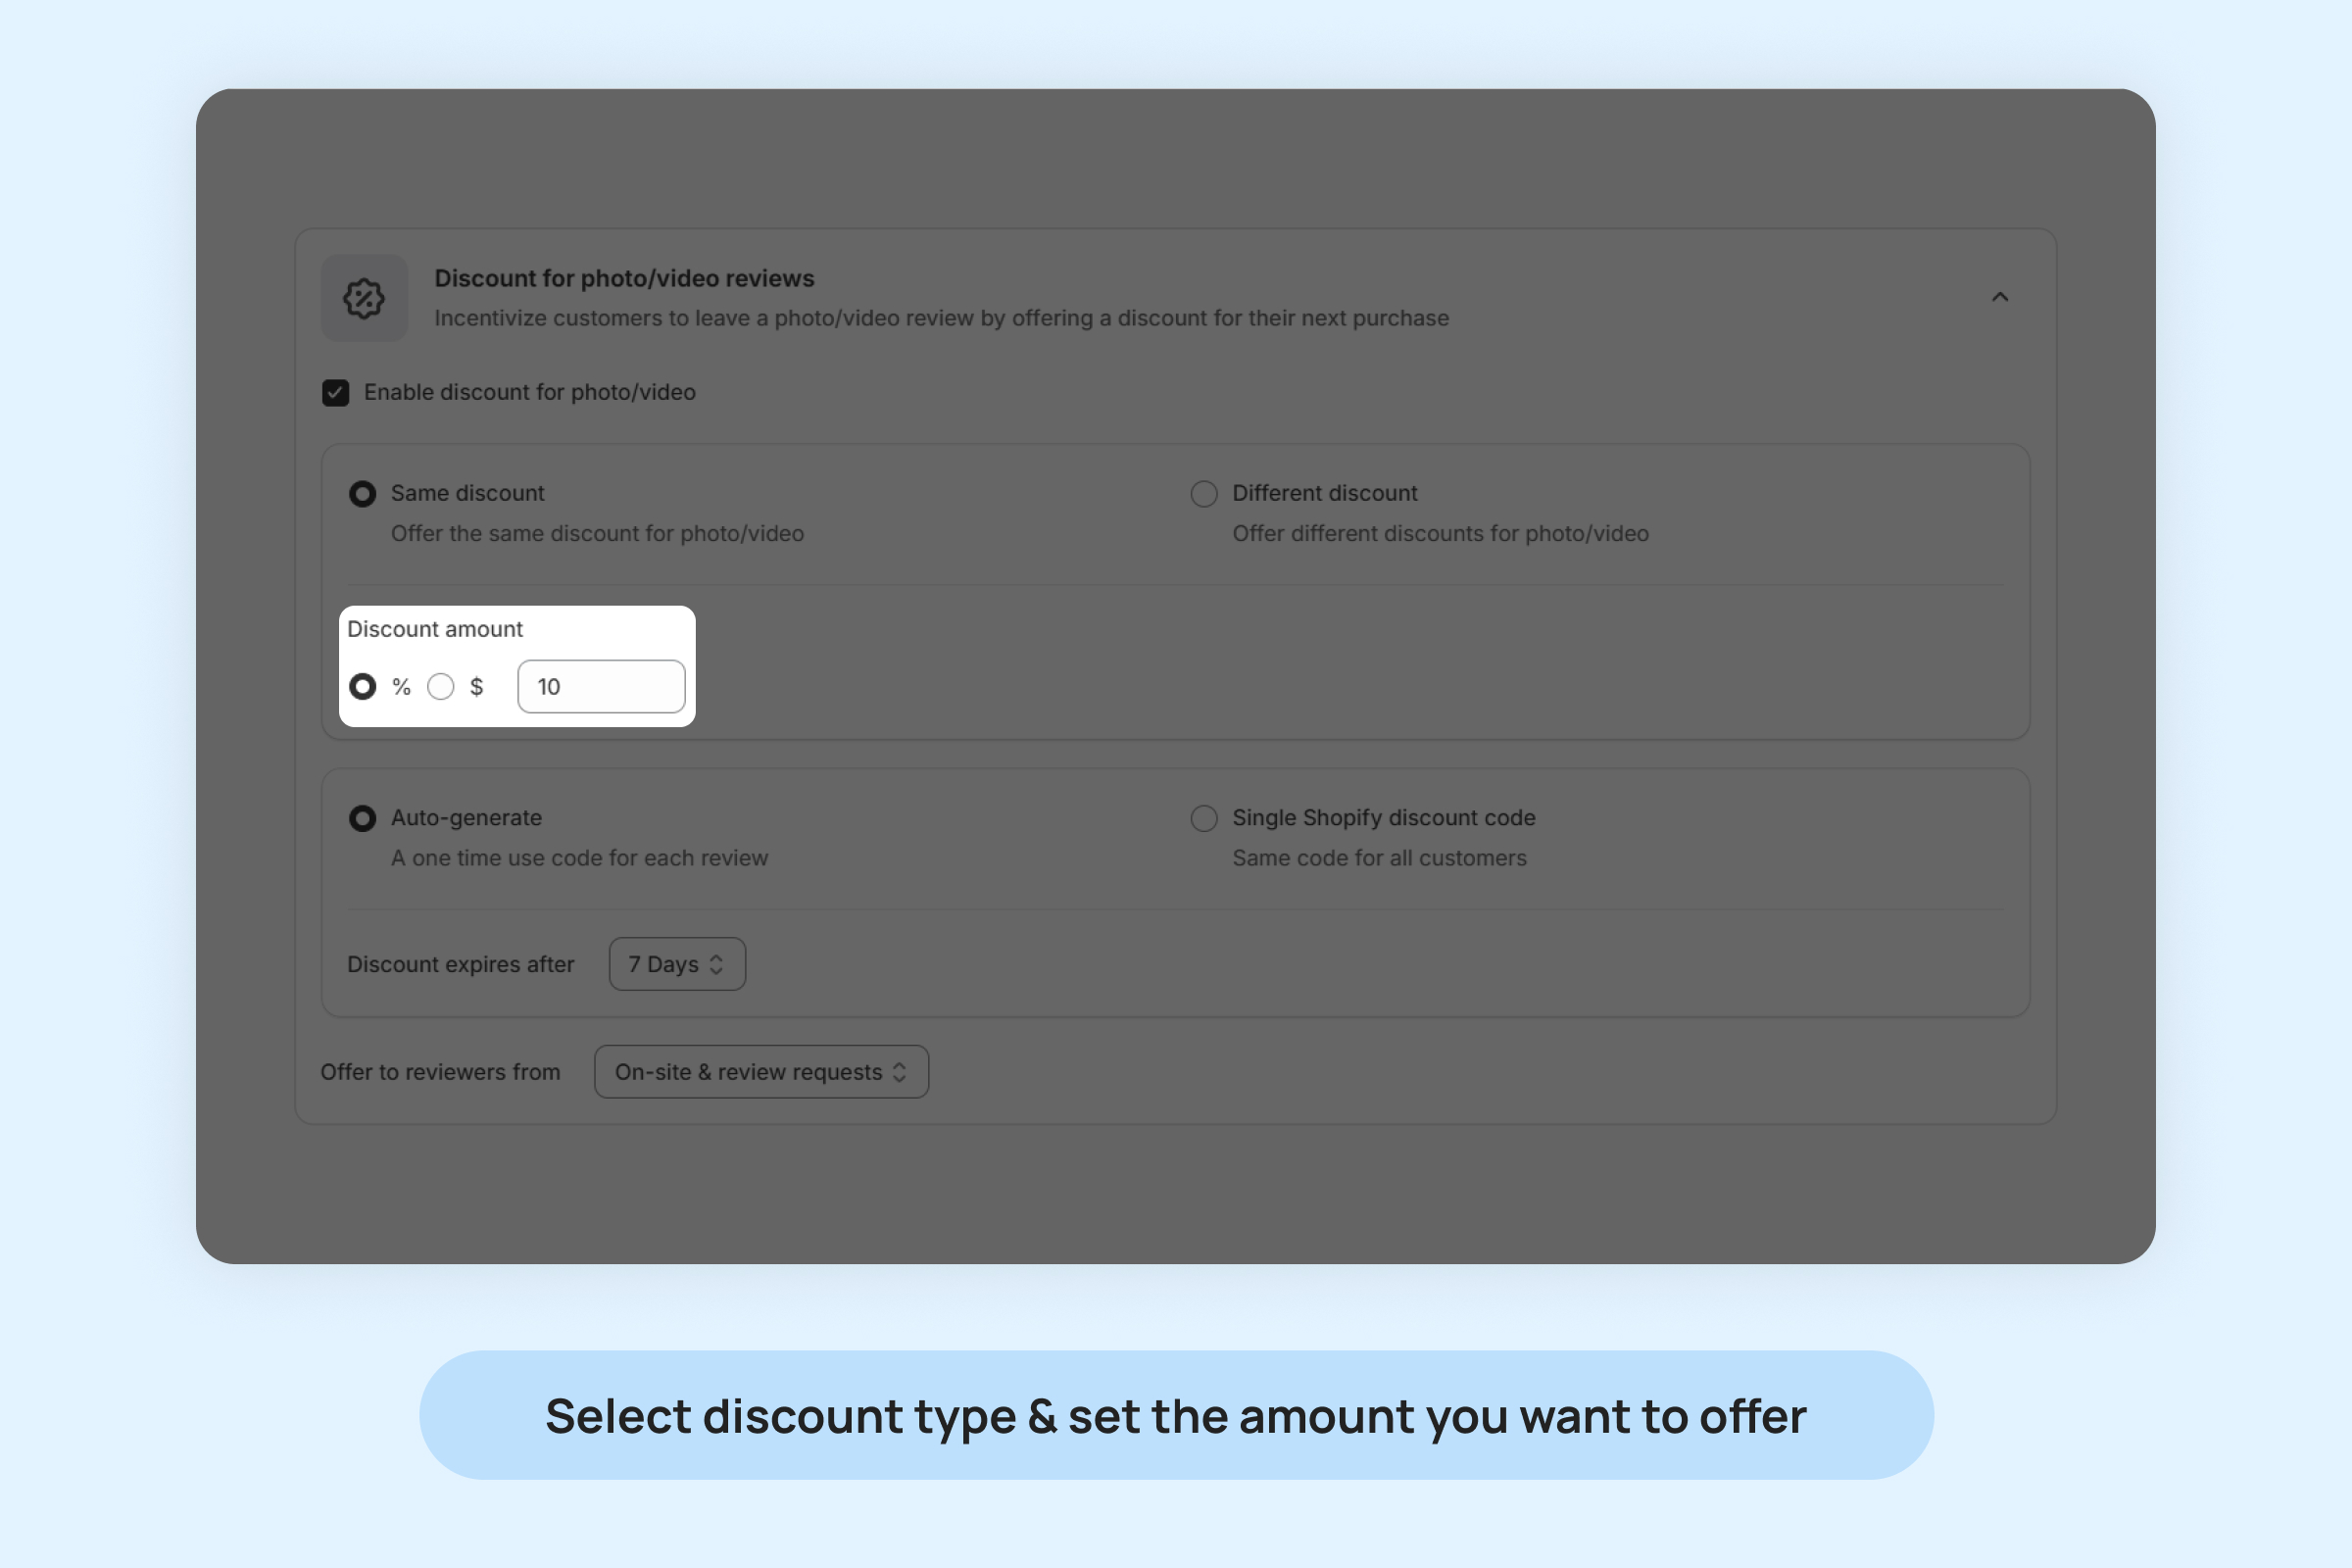Uncheck Enable discount for photo/video

336,393
